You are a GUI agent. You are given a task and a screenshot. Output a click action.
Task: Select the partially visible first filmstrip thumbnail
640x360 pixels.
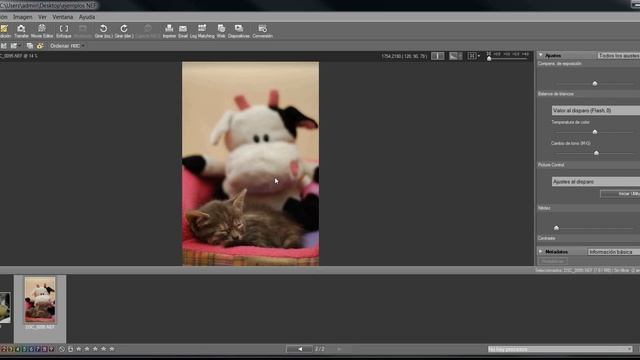(5, 308)
